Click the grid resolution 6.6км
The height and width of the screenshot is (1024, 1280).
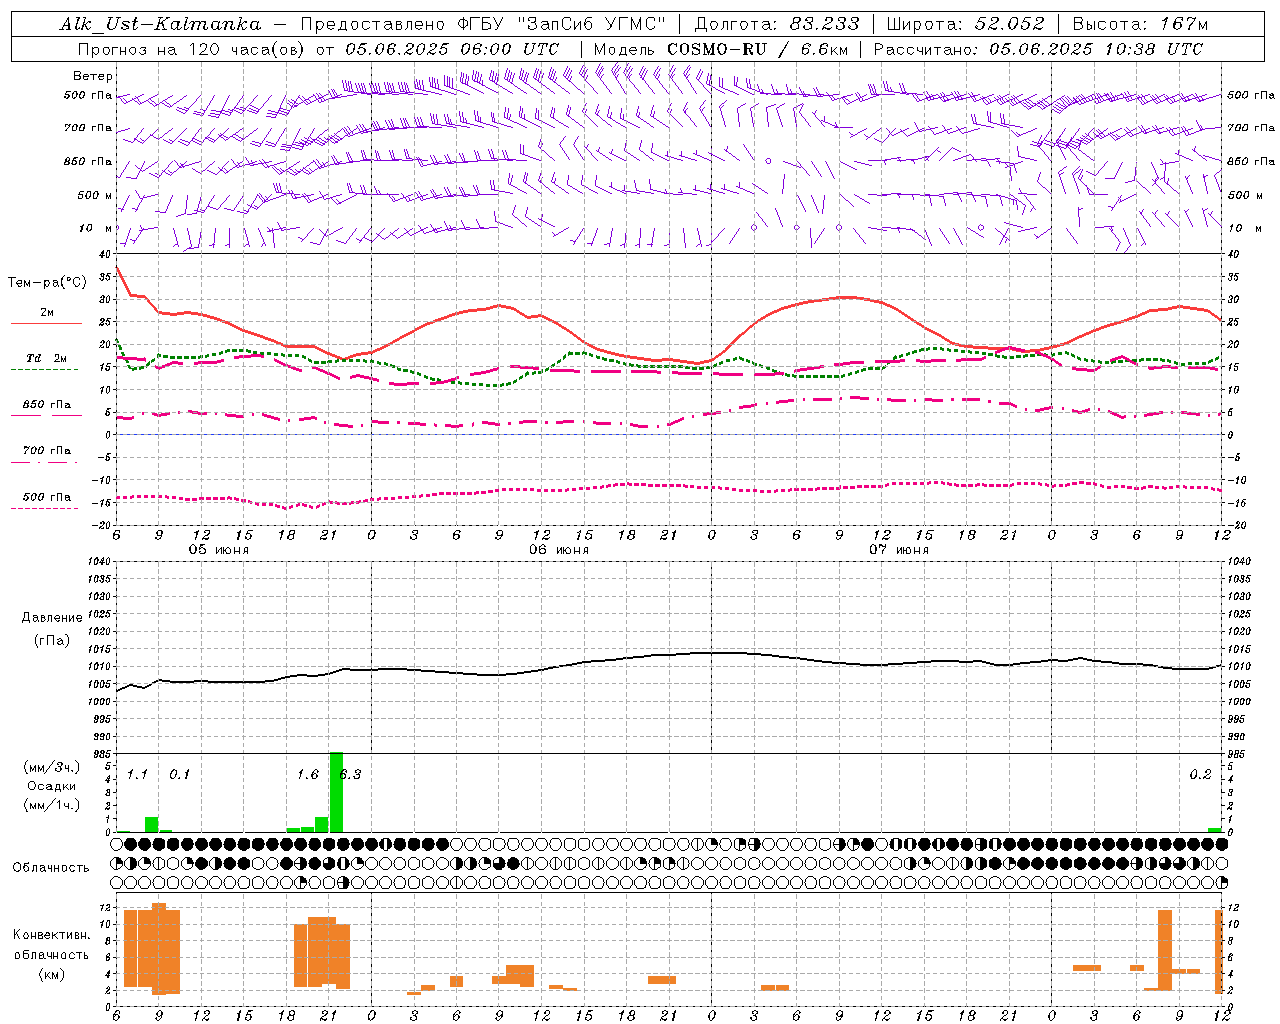pos(824,49)
